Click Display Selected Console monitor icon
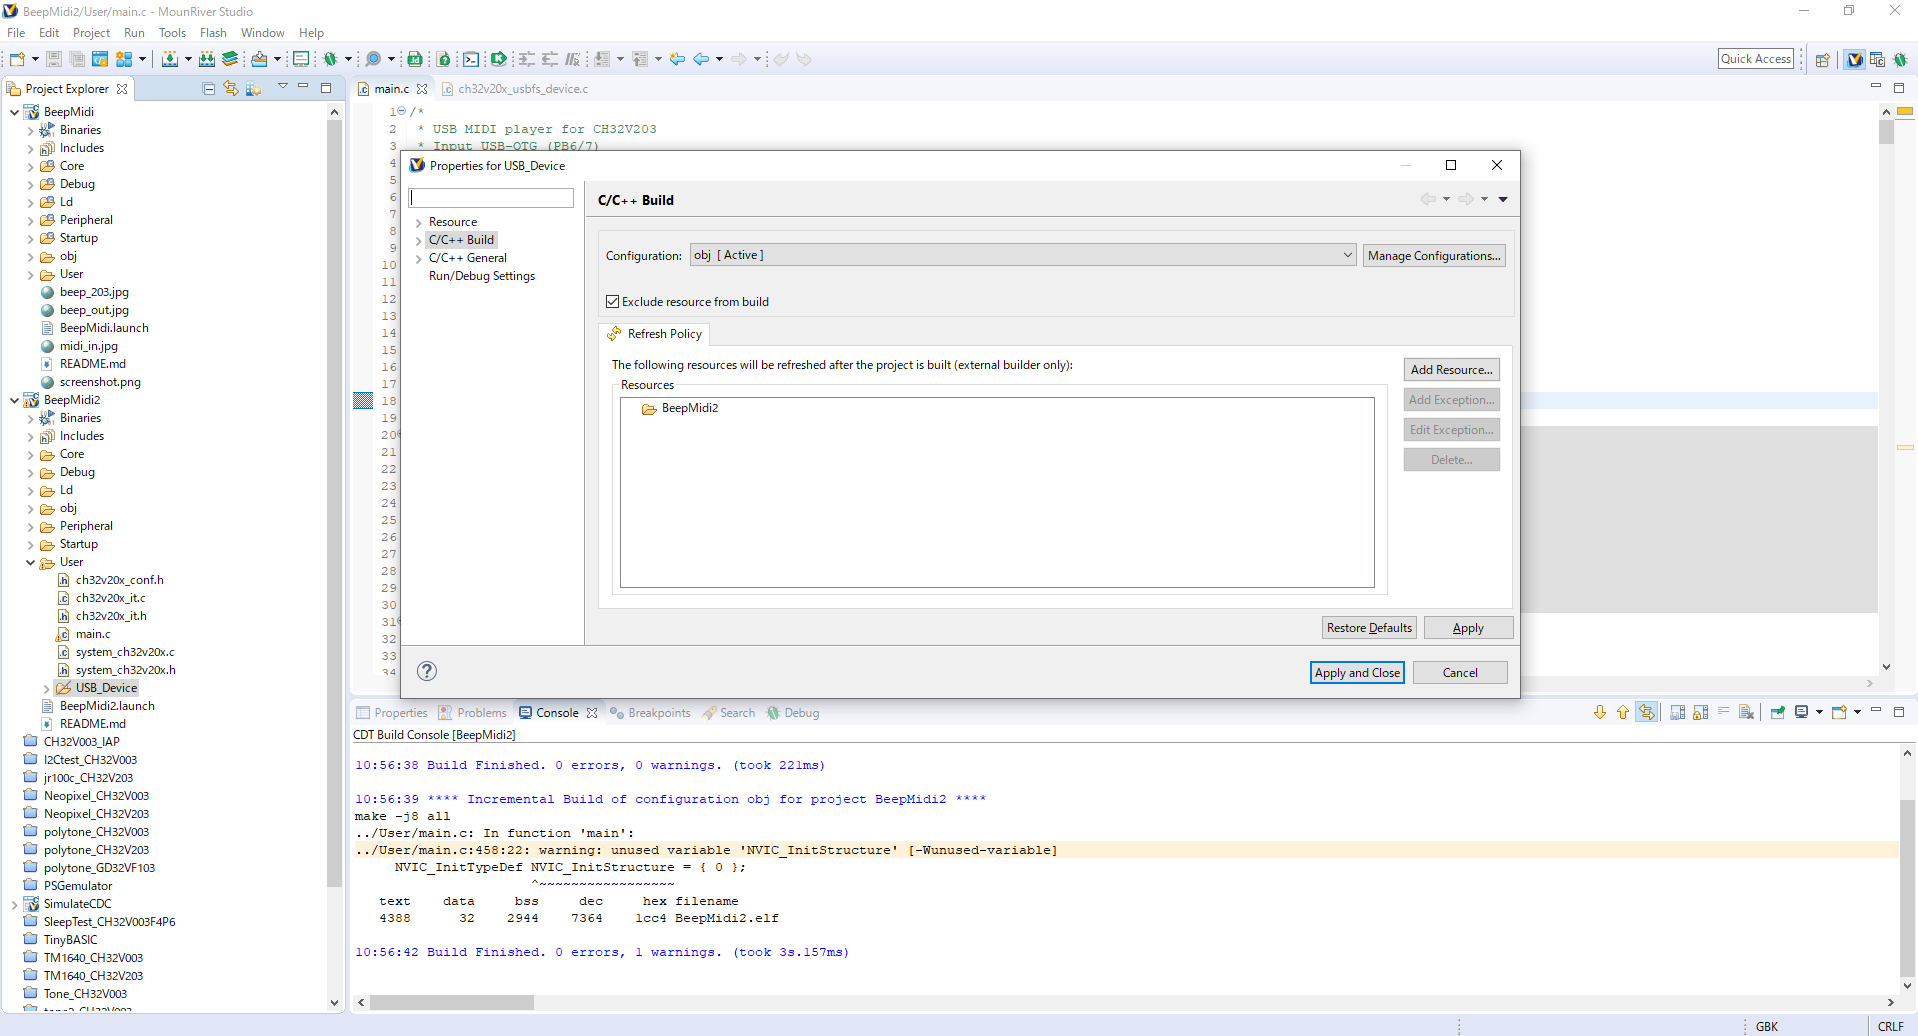 (1802, 712)
